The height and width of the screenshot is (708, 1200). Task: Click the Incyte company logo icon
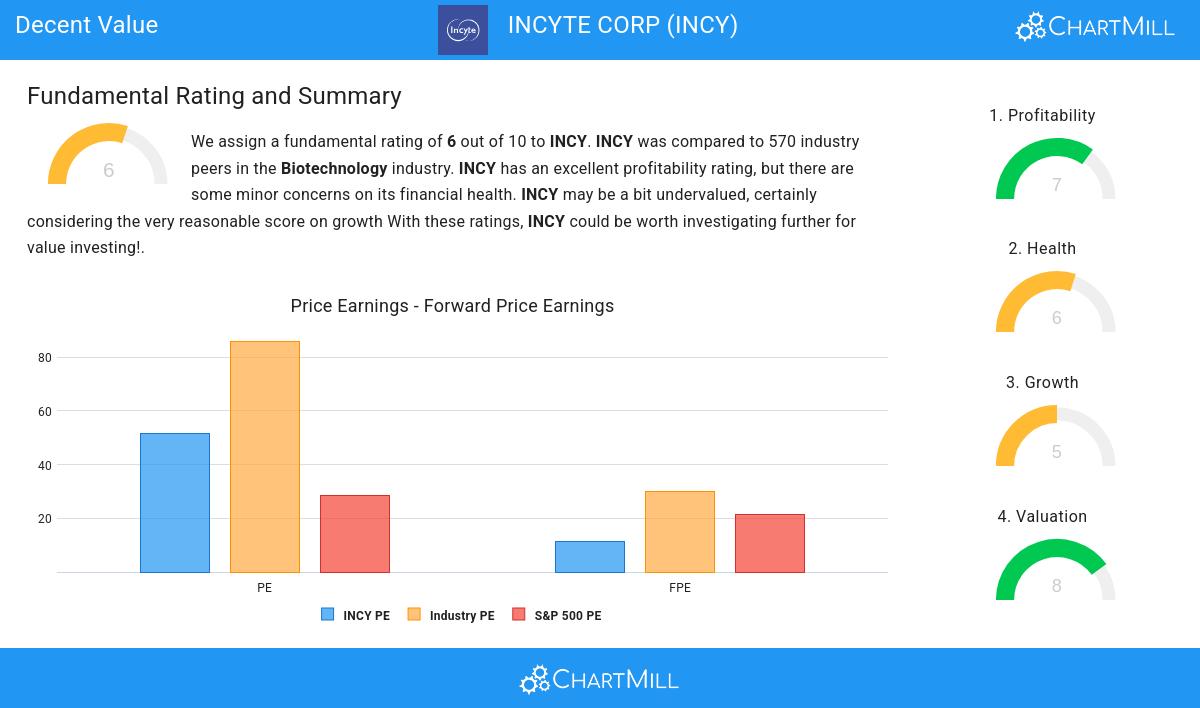click(x=463, y=30)
